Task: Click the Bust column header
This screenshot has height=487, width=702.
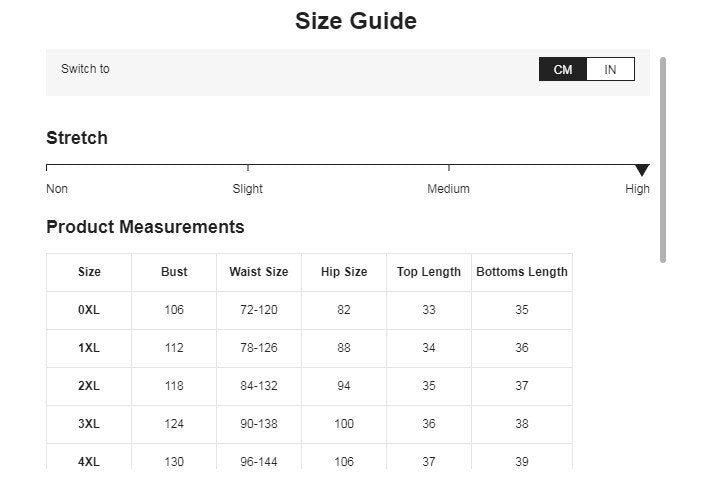Action: 174,272
